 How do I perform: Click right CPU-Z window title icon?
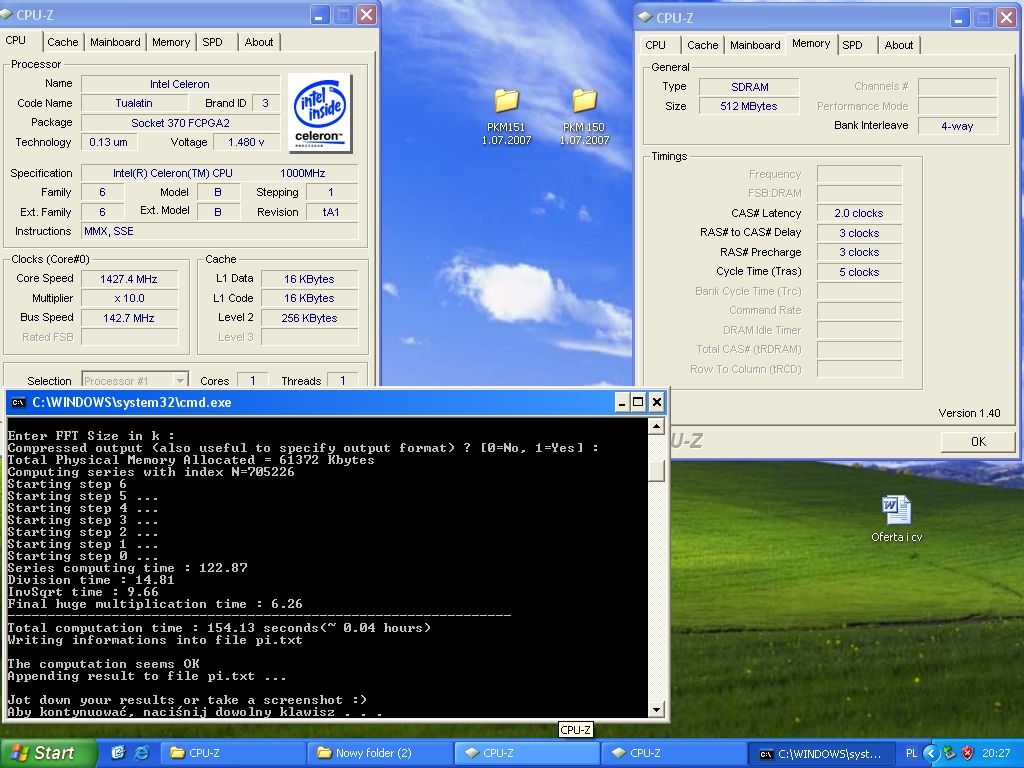(645, 17)
